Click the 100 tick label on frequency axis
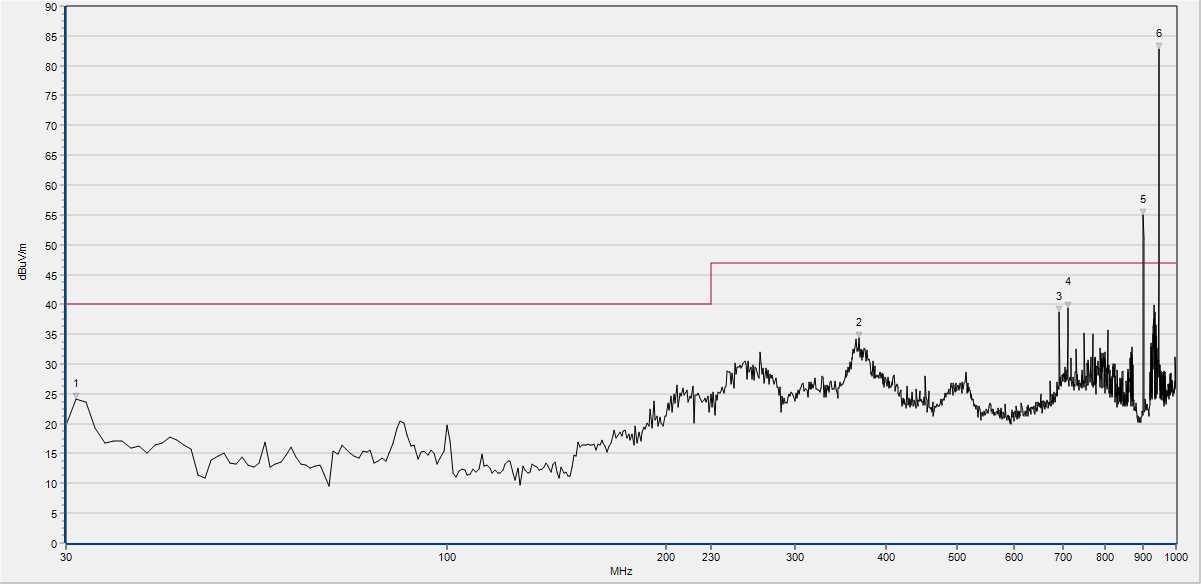The image size is (1201, 584). (x=447, y=556)
